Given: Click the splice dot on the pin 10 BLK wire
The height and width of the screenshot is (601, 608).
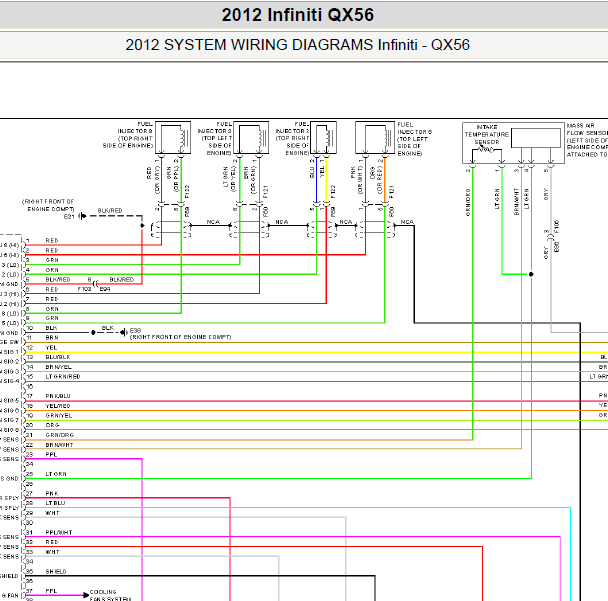Looking at the screenshot, I should point(93,332).
